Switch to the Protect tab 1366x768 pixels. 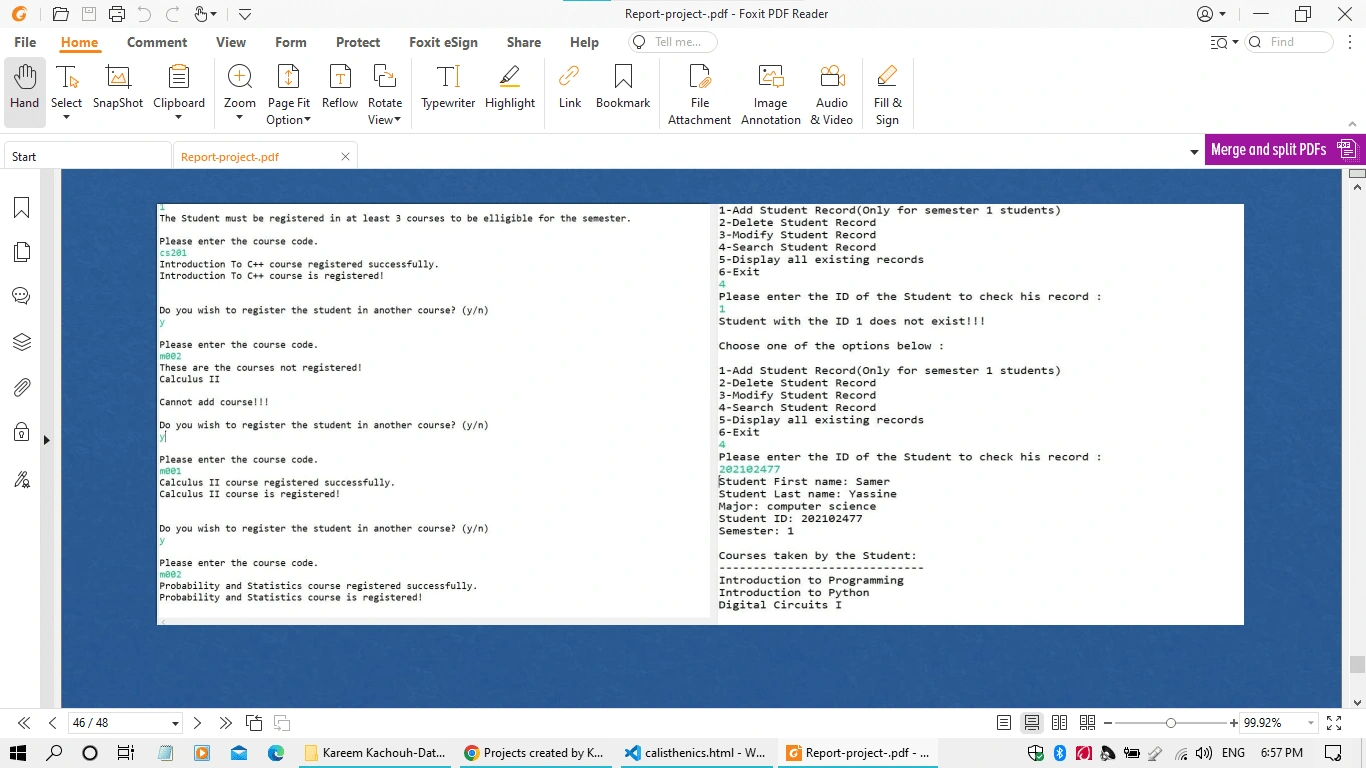[358, 42]
